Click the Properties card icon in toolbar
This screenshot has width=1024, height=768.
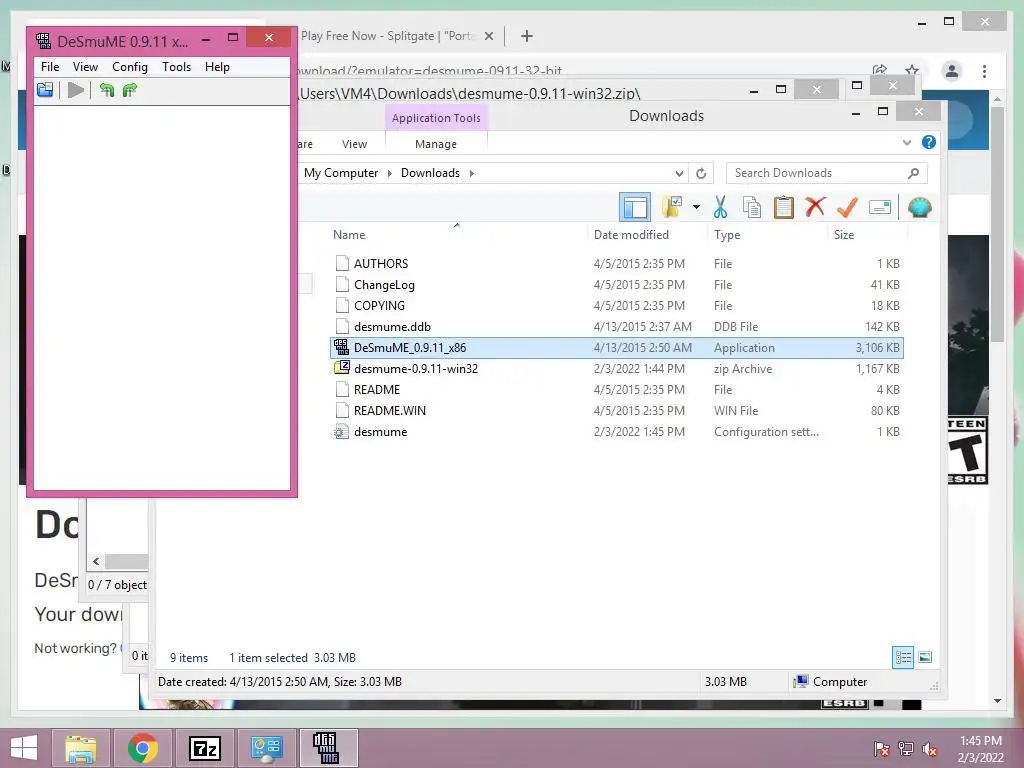point(880,208)
